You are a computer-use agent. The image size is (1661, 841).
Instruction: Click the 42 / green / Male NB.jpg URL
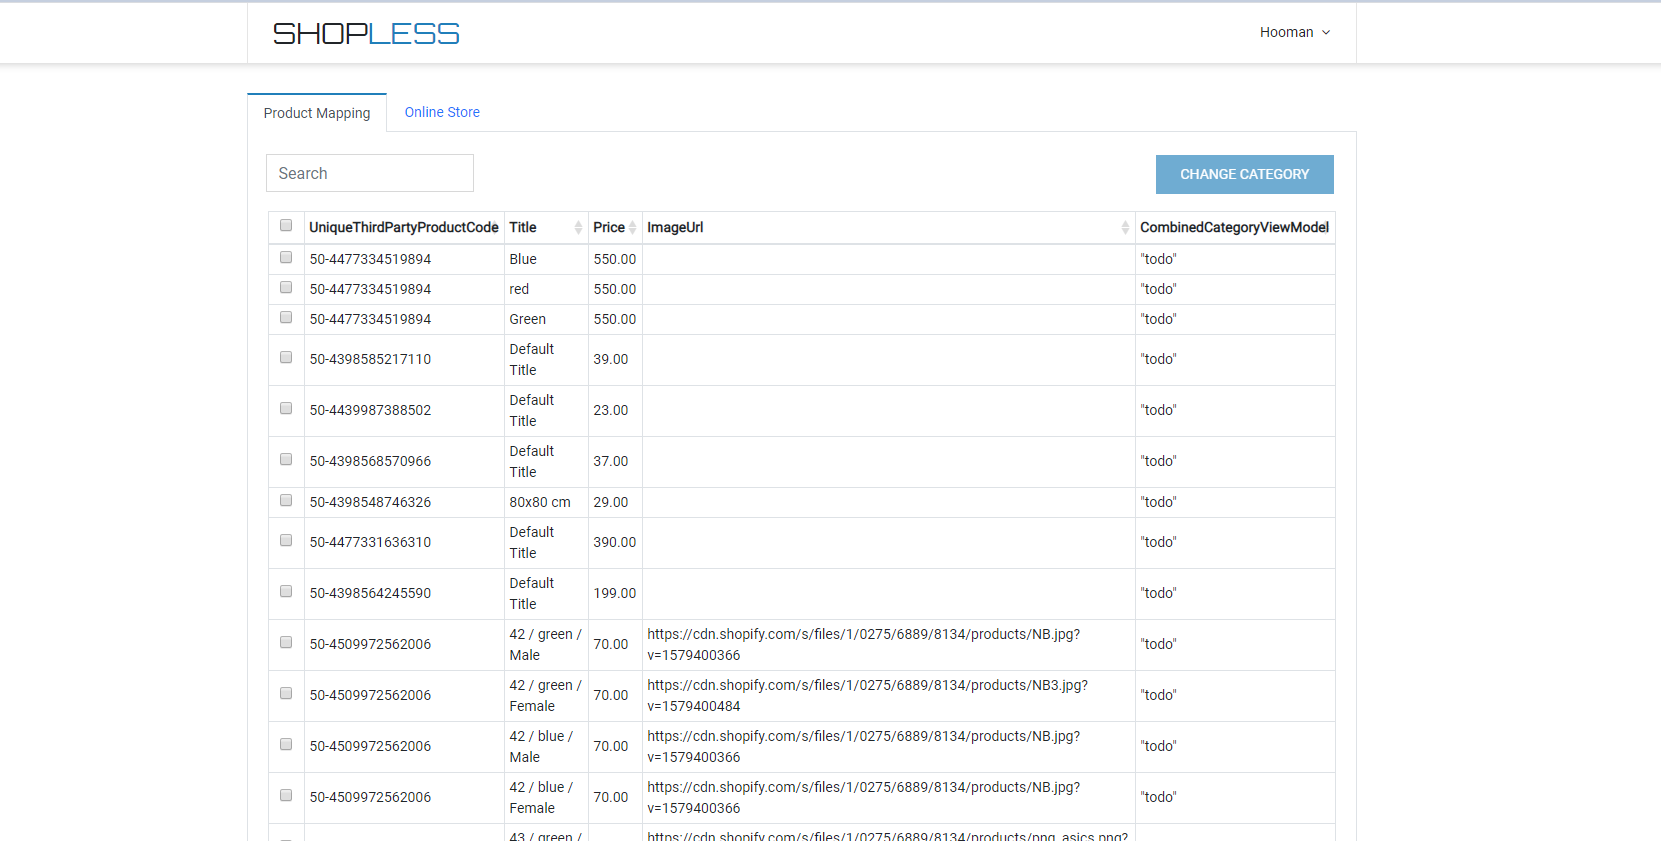(x=863, y=645)
